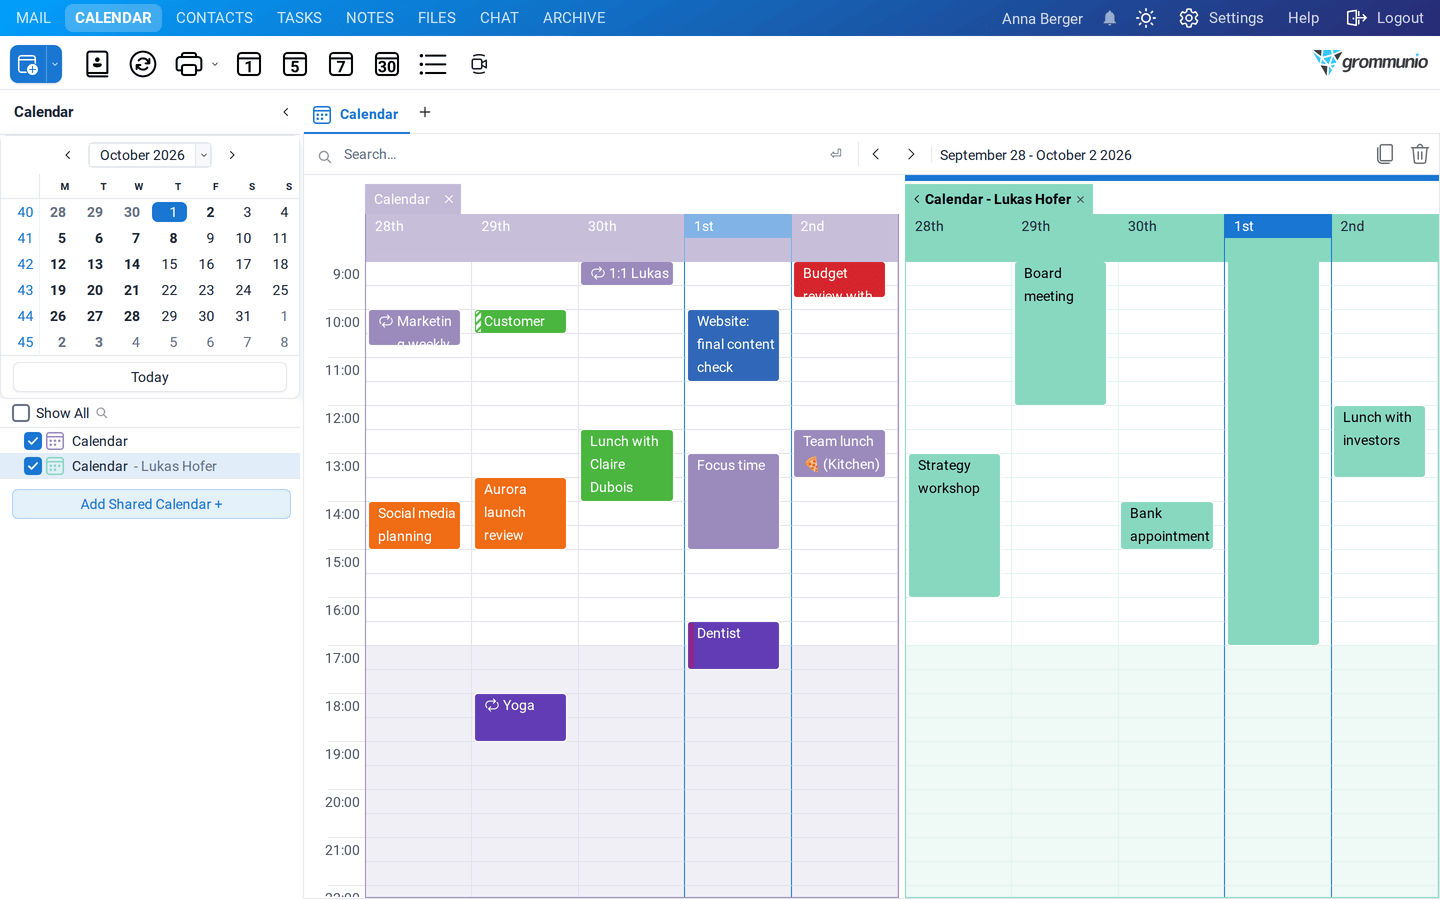Open Settings from top bar
The height and width of the screenshot is (900, 1440).
1221,18
